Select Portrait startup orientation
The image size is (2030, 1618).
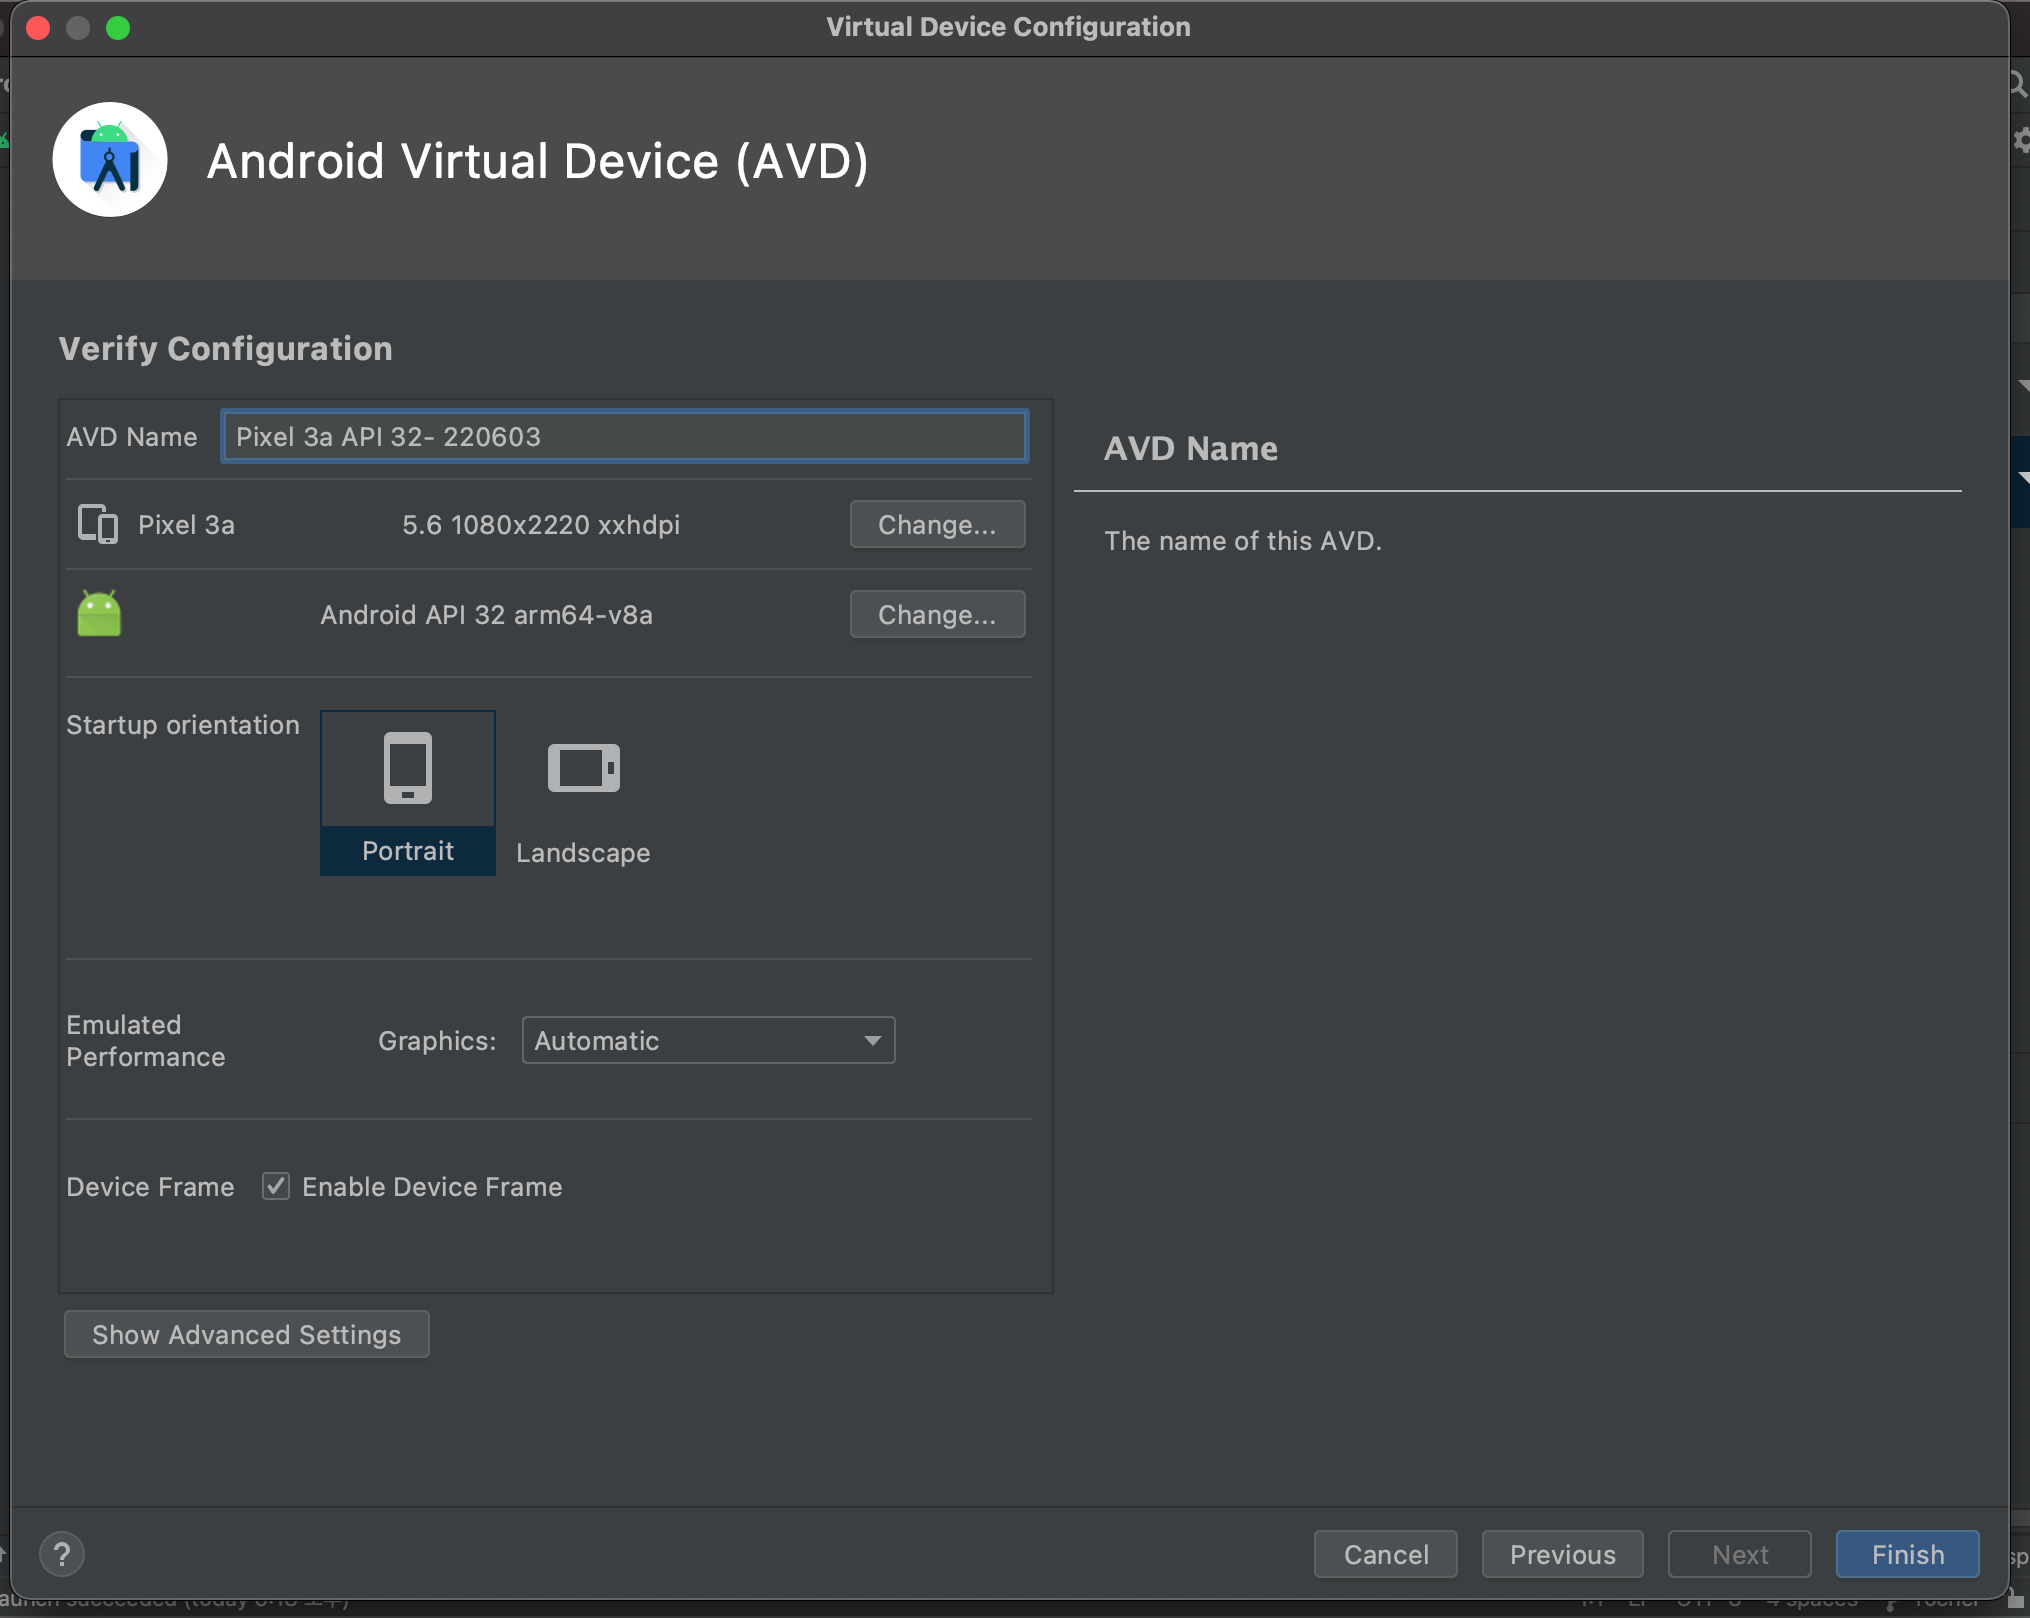pos(408,793)
